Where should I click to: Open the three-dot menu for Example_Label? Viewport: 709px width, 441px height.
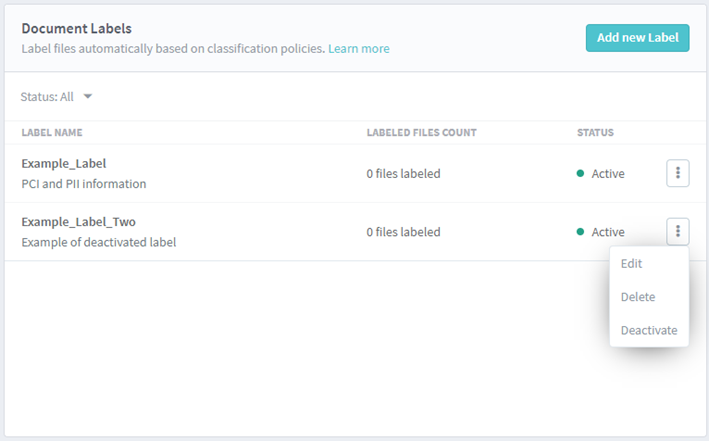pos(677,173)
